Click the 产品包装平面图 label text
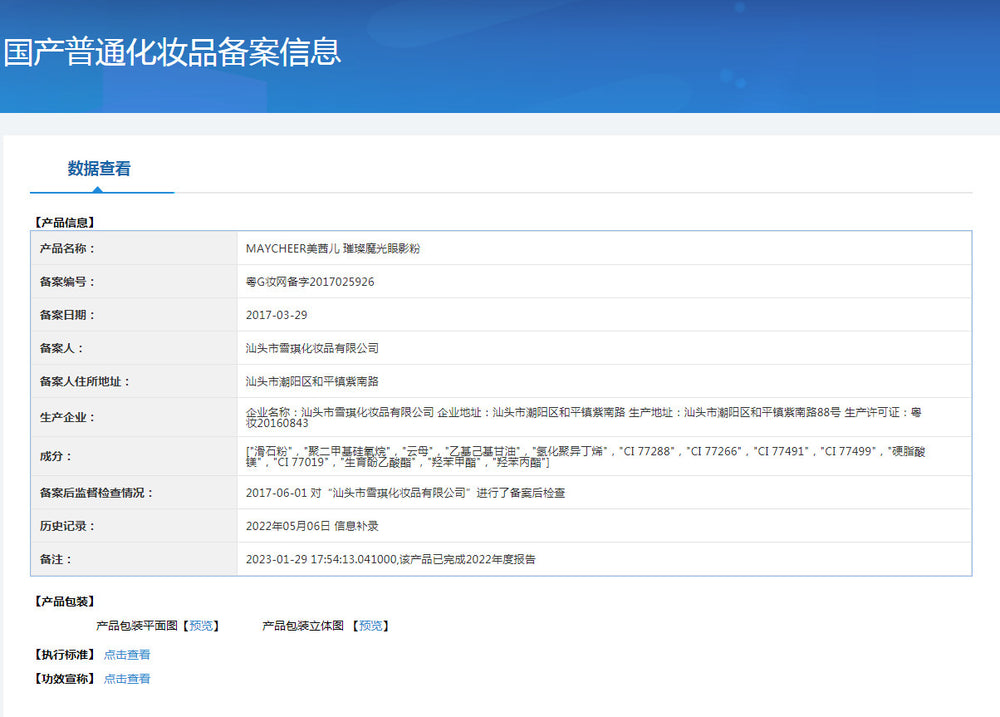1000x717 pixels. (136, 626)
